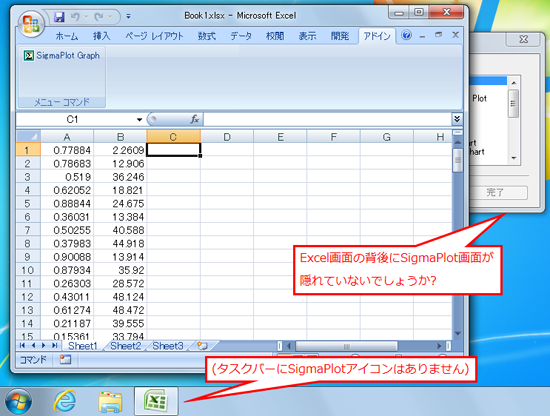Open the データ ribbon tab
The height and width of the screenshot is (416, 550).
pos(241,36)
